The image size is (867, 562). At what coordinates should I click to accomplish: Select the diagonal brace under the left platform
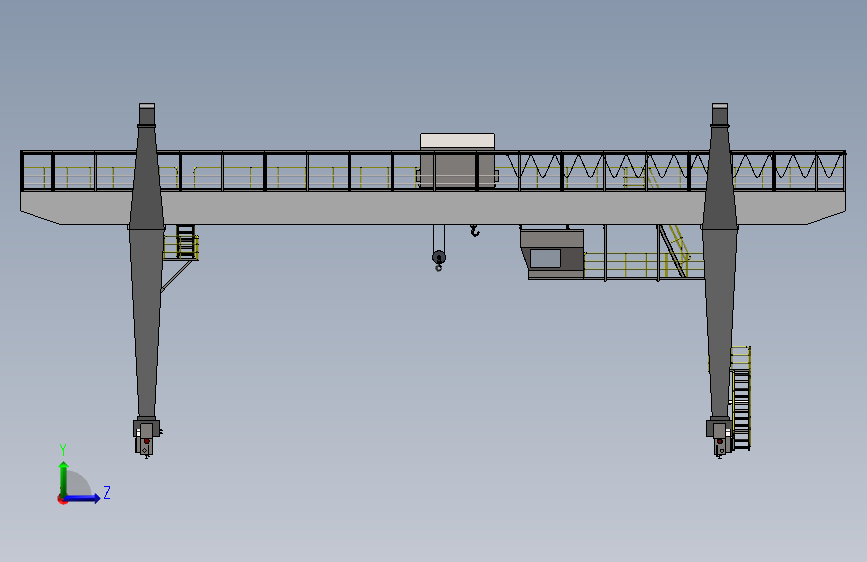176,275
